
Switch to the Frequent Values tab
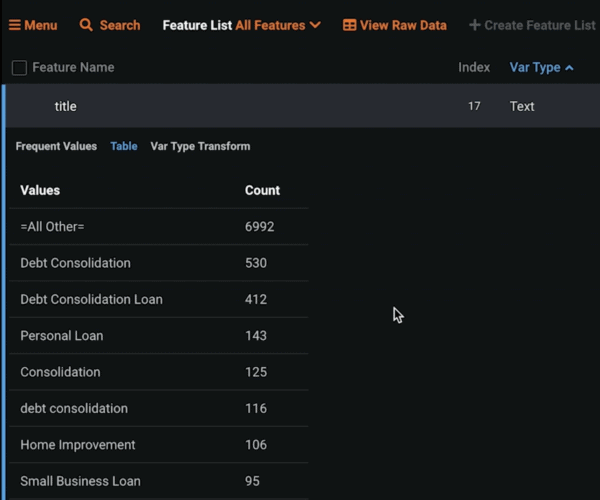tap(56, 146)
